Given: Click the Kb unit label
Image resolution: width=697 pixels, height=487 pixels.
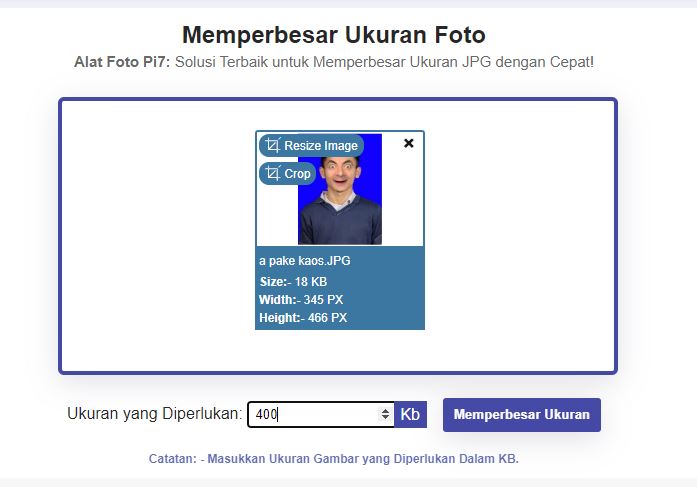Looking at the screenshot, I should (410, 414).
